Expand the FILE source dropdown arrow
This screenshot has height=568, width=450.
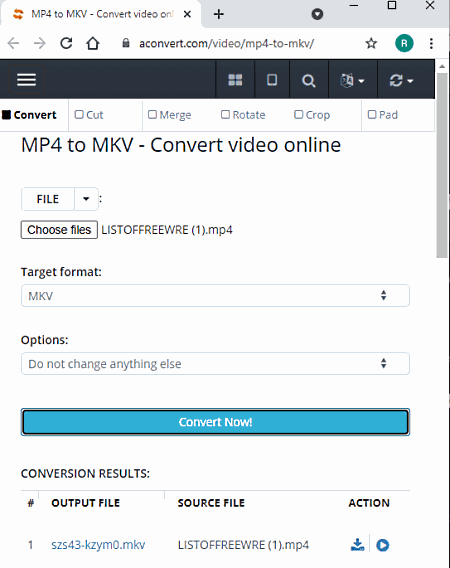click(x=86, y=199)
